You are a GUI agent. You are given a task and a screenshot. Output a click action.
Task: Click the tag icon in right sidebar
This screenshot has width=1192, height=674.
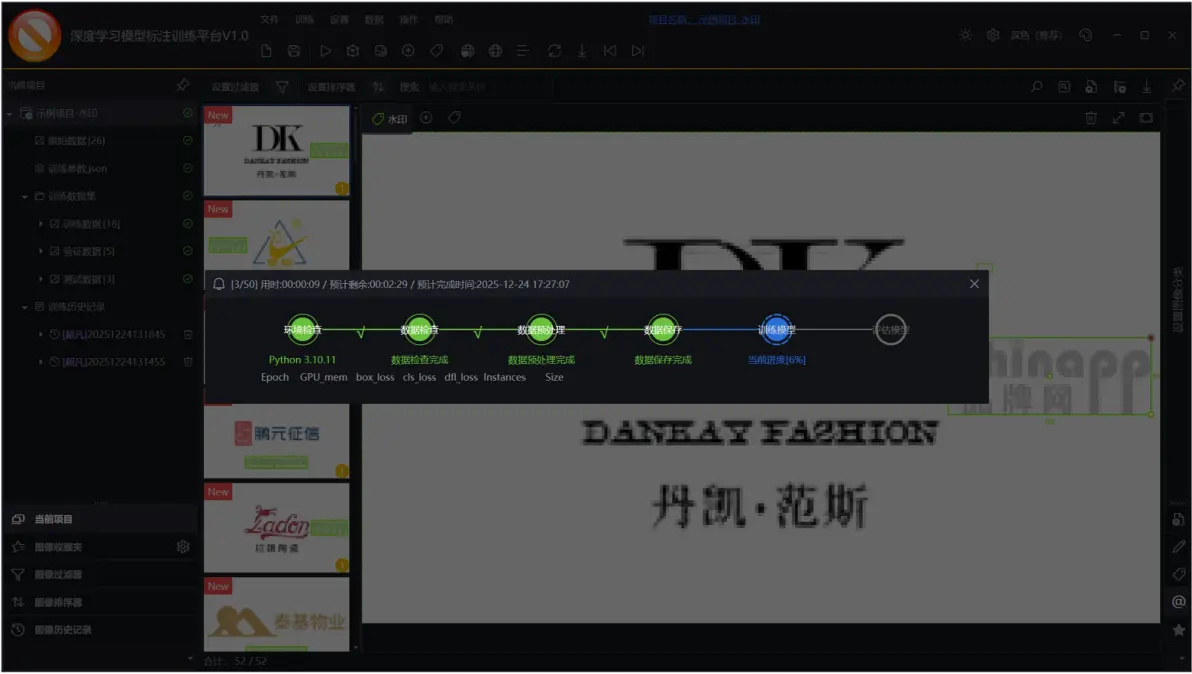click(1178, 574)
